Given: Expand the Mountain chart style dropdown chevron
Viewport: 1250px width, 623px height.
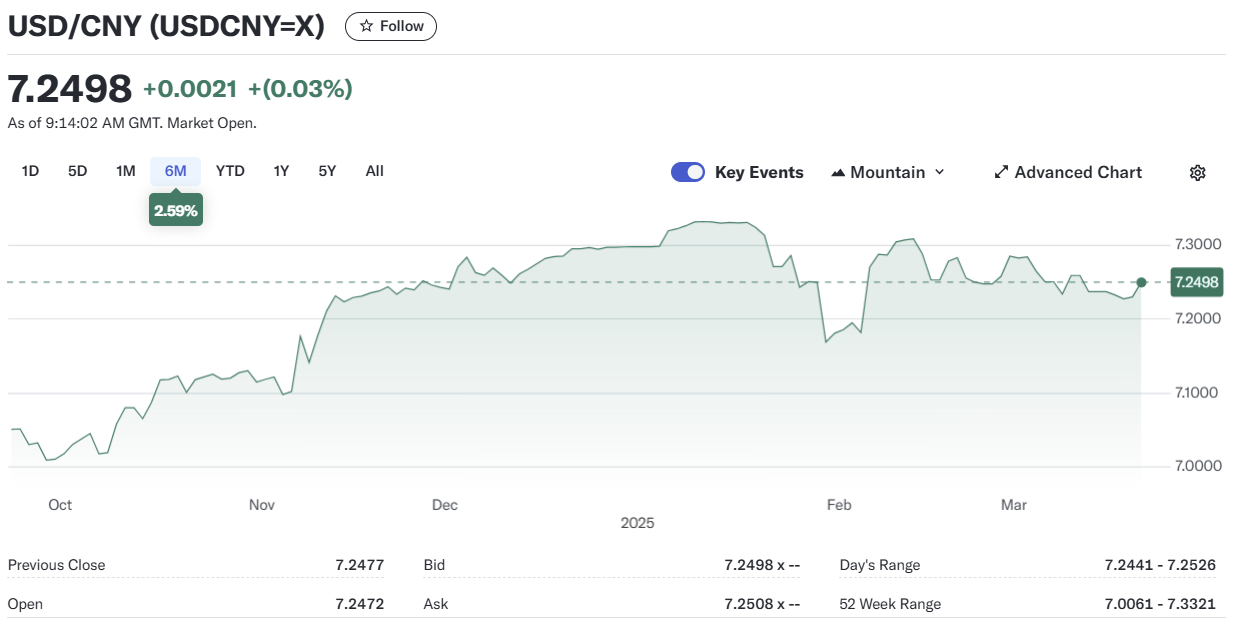Looking at the screenshot, I should (939, 173).
